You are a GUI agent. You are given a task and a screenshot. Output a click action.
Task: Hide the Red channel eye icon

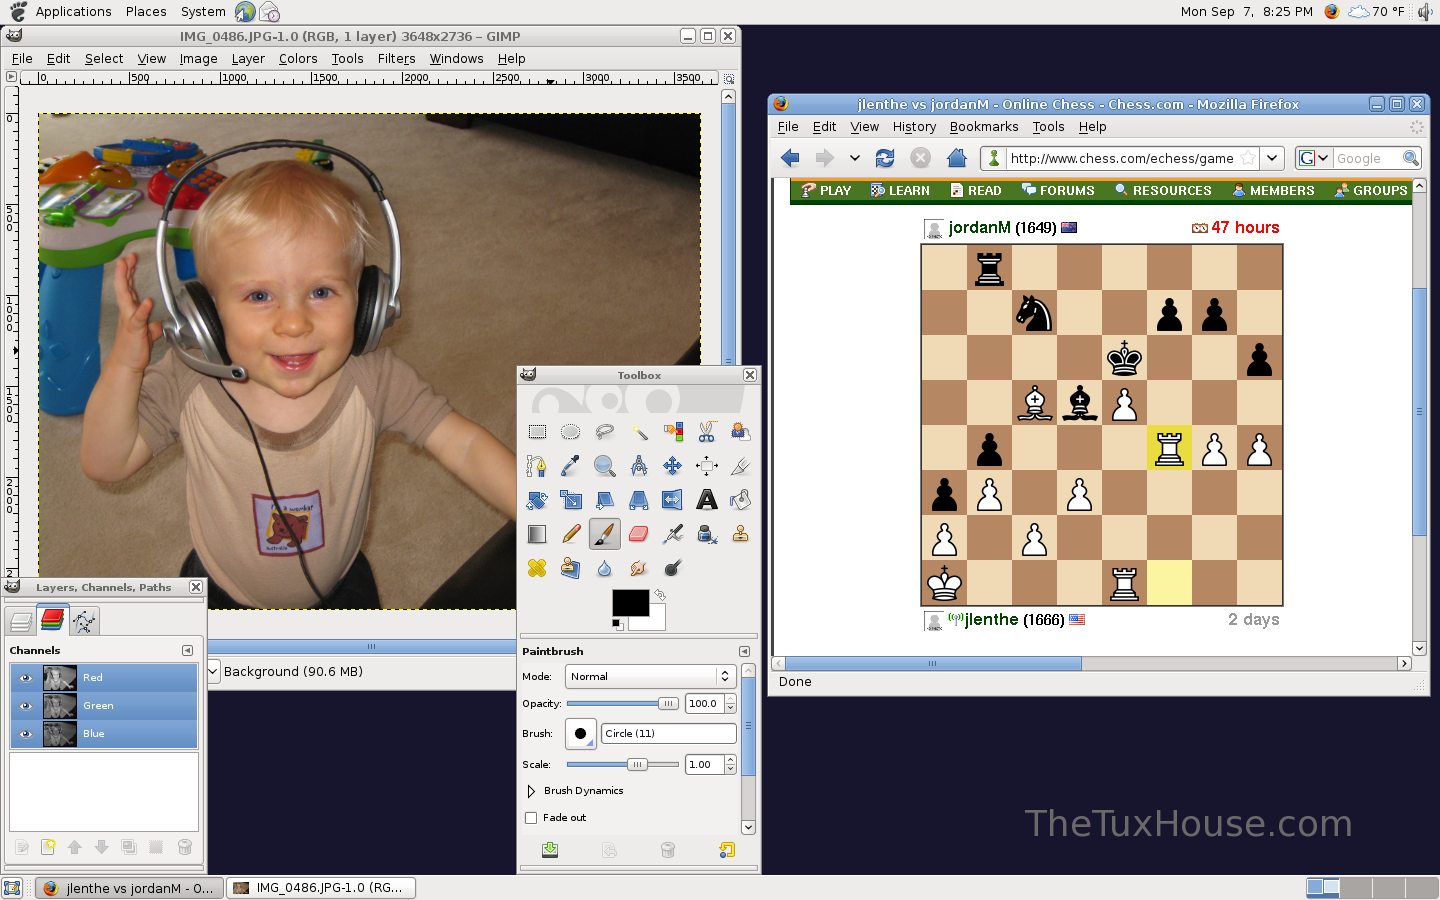(x=26, y=678)
